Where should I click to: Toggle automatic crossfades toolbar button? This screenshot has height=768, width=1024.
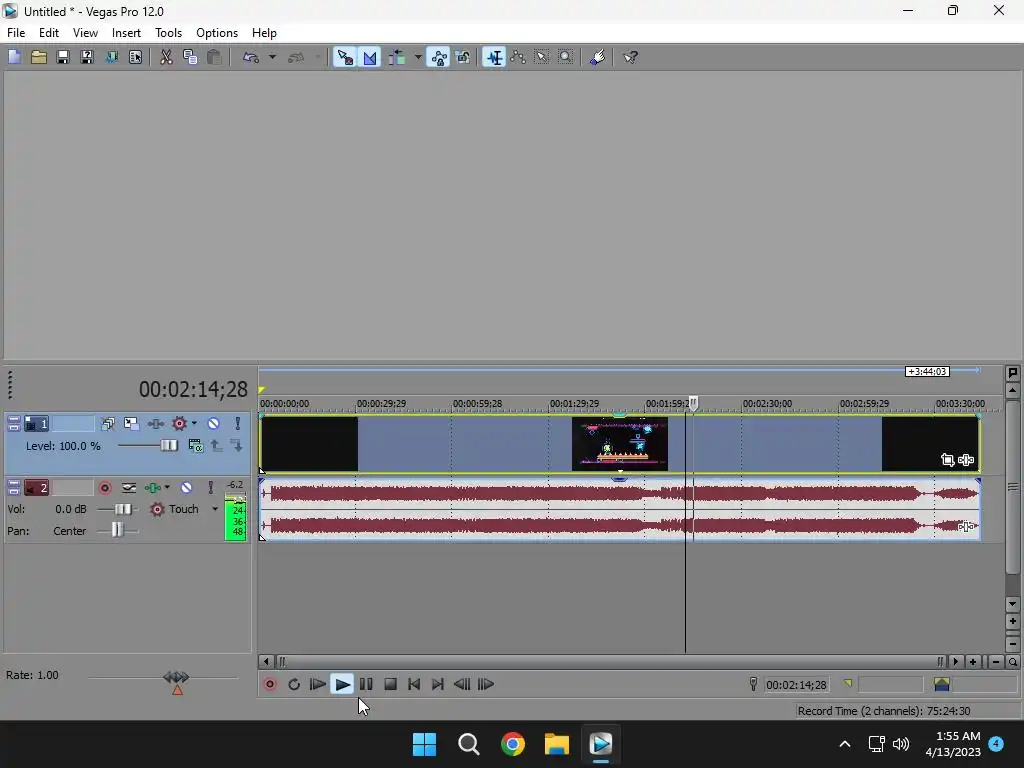370,57
